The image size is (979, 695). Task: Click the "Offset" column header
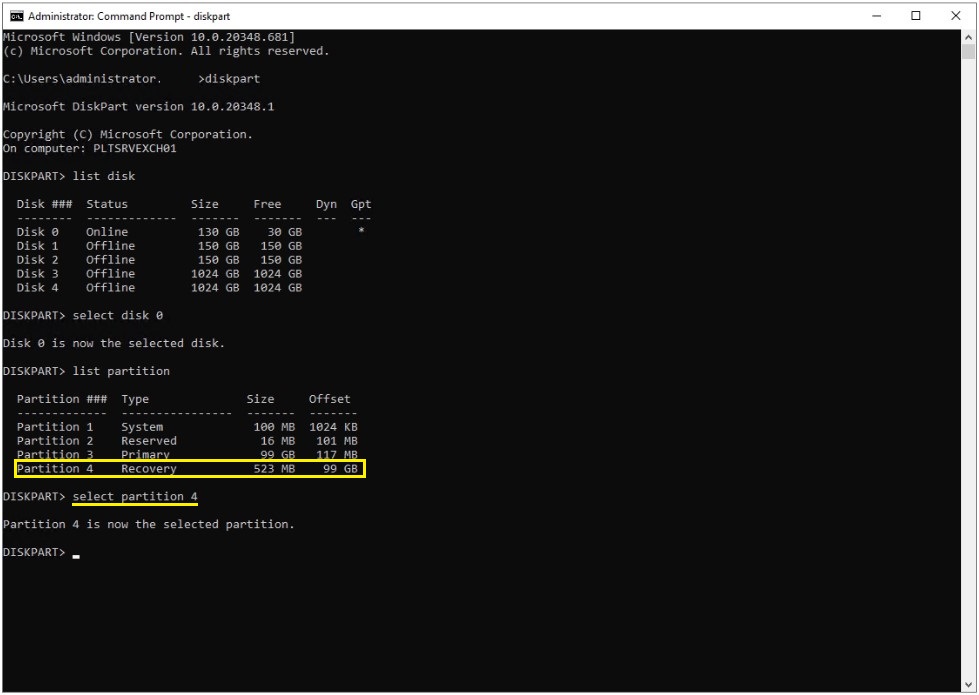tap(330, 399)
